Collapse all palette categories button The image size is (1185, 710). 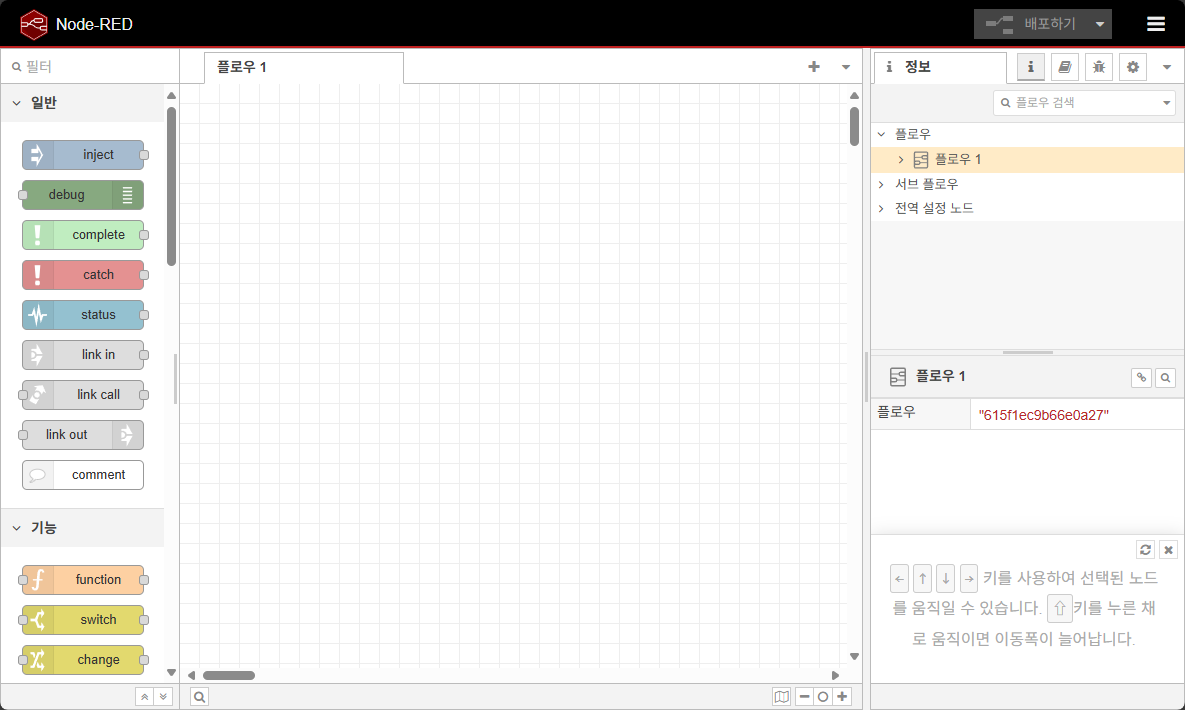[x=144, y=696]
